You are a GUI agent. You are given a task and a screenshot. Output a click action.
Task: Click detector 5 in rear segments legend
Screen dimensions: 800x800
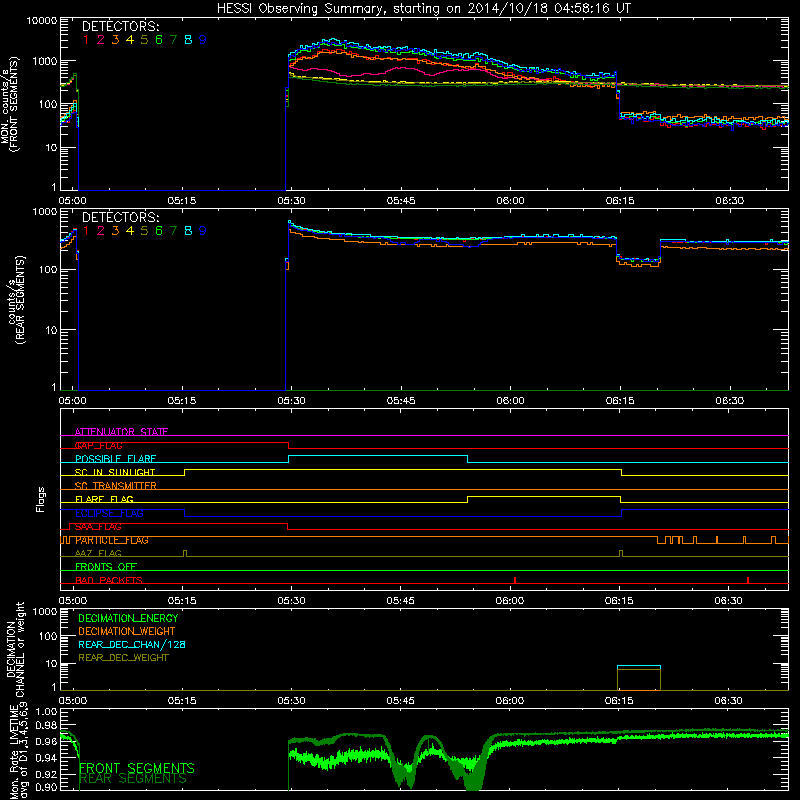click(144, 231)
